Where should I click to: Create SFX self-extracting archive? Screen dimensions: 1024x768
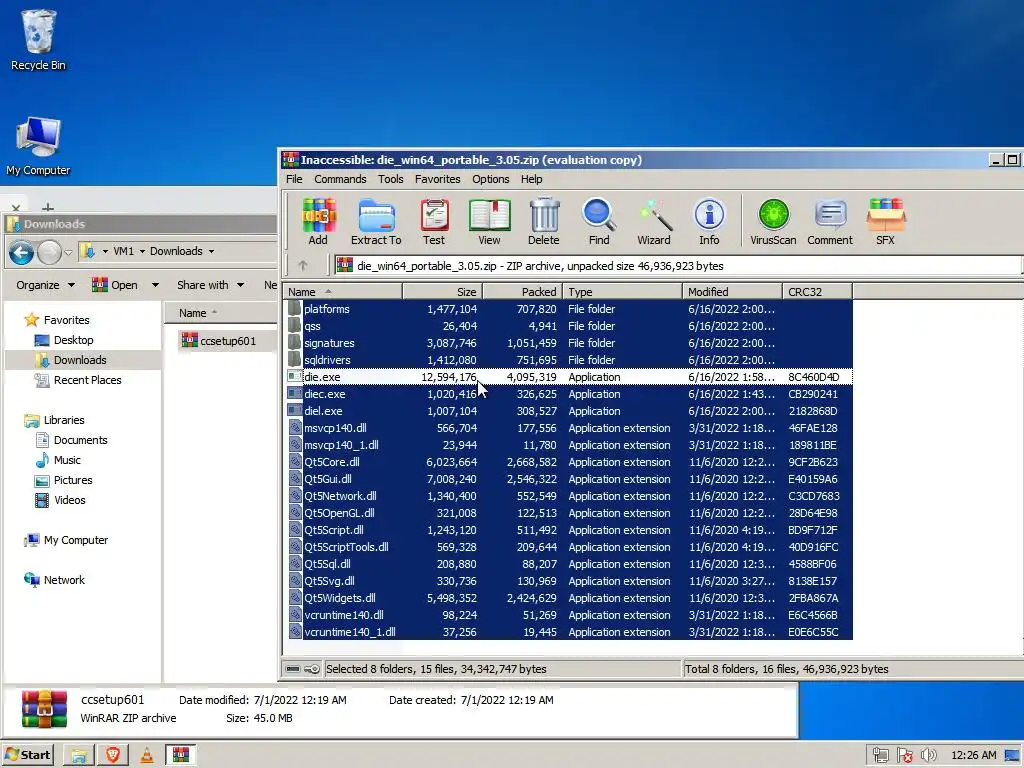pyautogui.click(x=886, y=222)
